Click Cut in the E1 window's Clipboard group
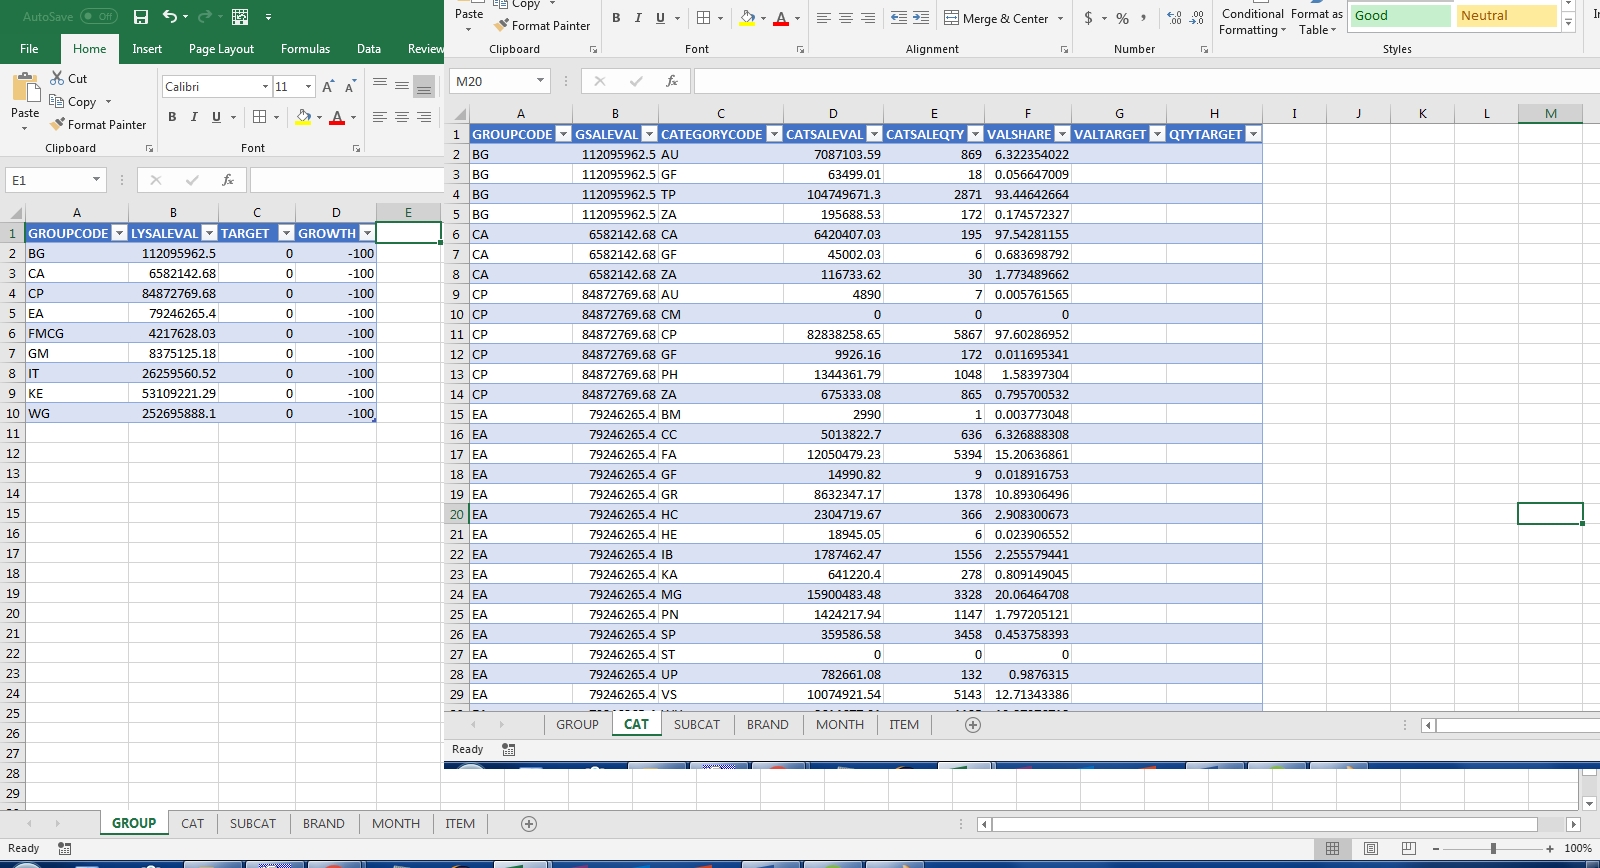Viewport: 1600px width, 868px height. click(x=69, y=78)
